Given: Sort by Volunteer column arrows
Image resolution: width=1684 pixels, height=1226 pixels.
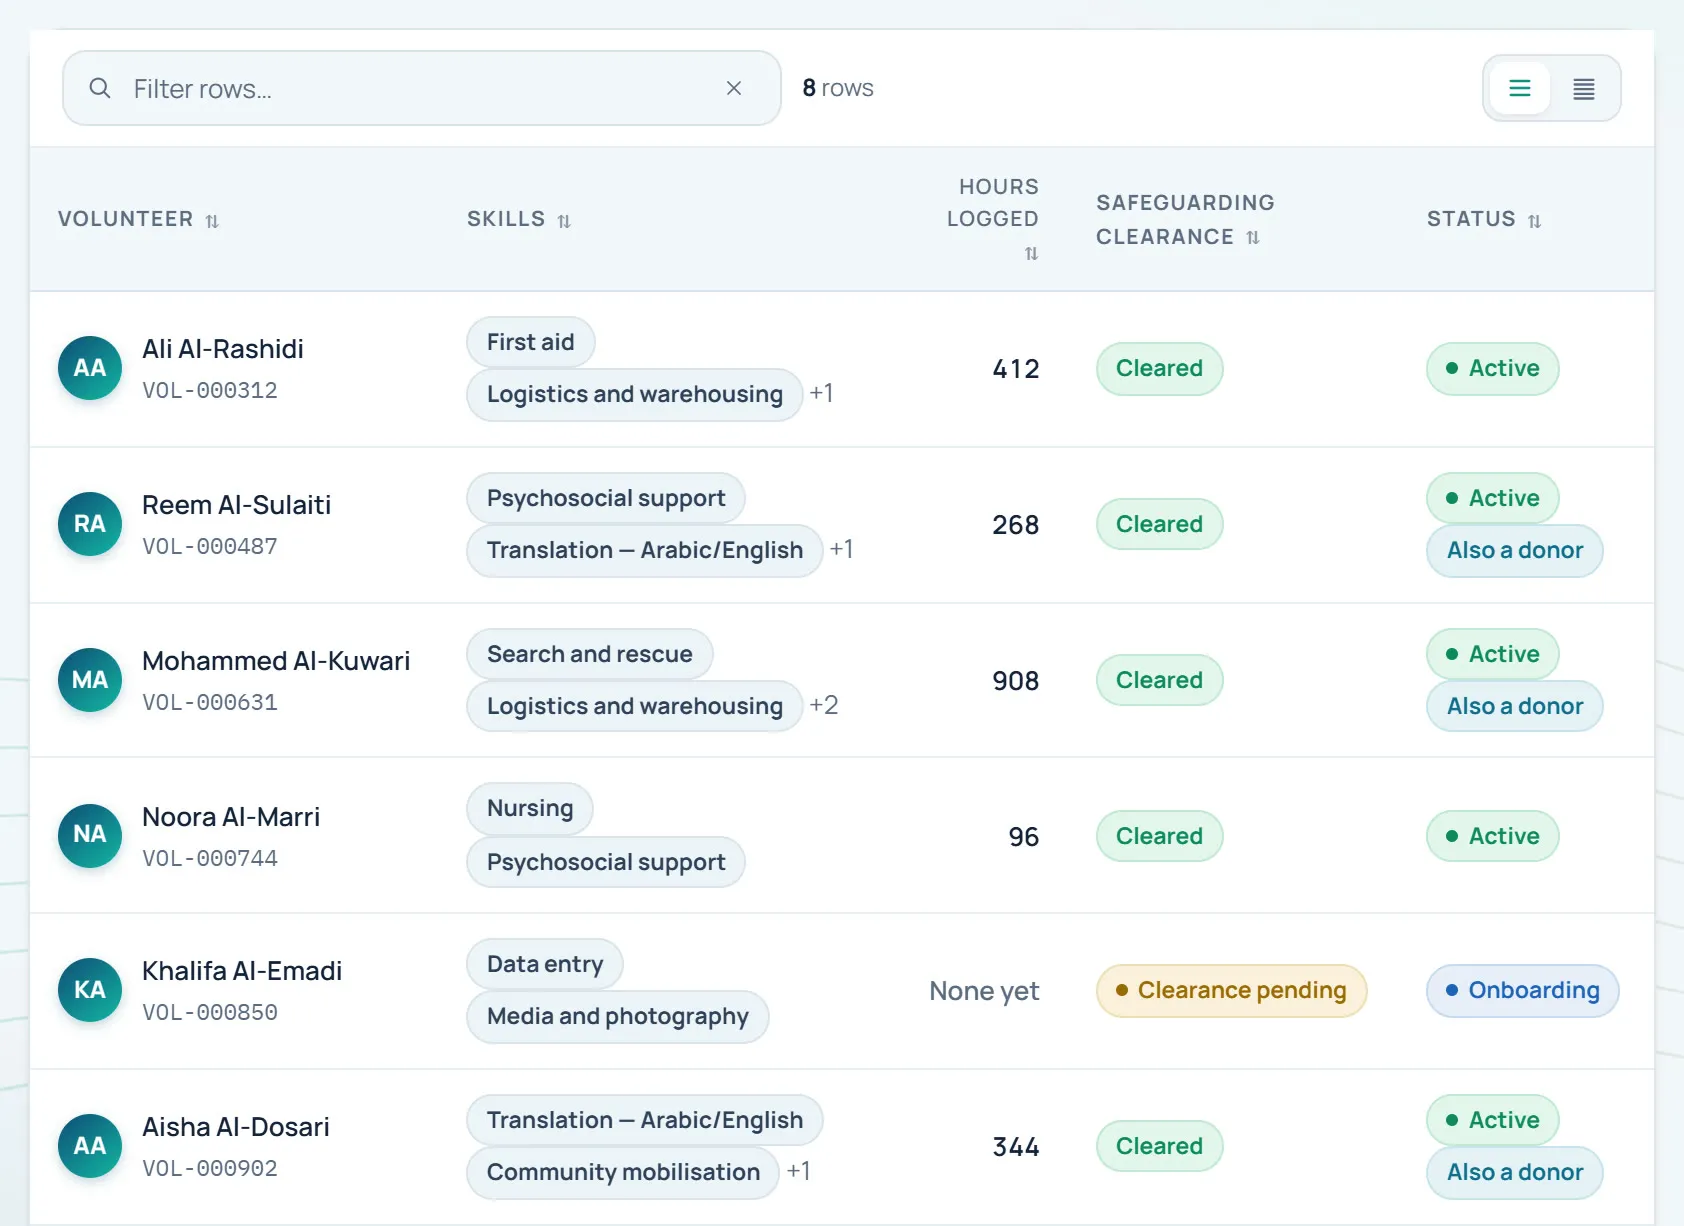Looking at the screenshot, I should click(x=212, y=221).
